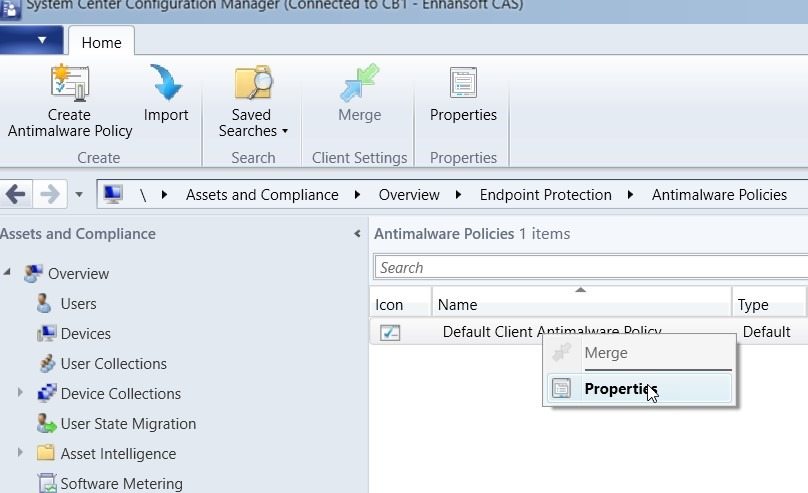808x493 pixels.
Task: Select Antimalware Policies breadcrumb
Action: point(719,195)
